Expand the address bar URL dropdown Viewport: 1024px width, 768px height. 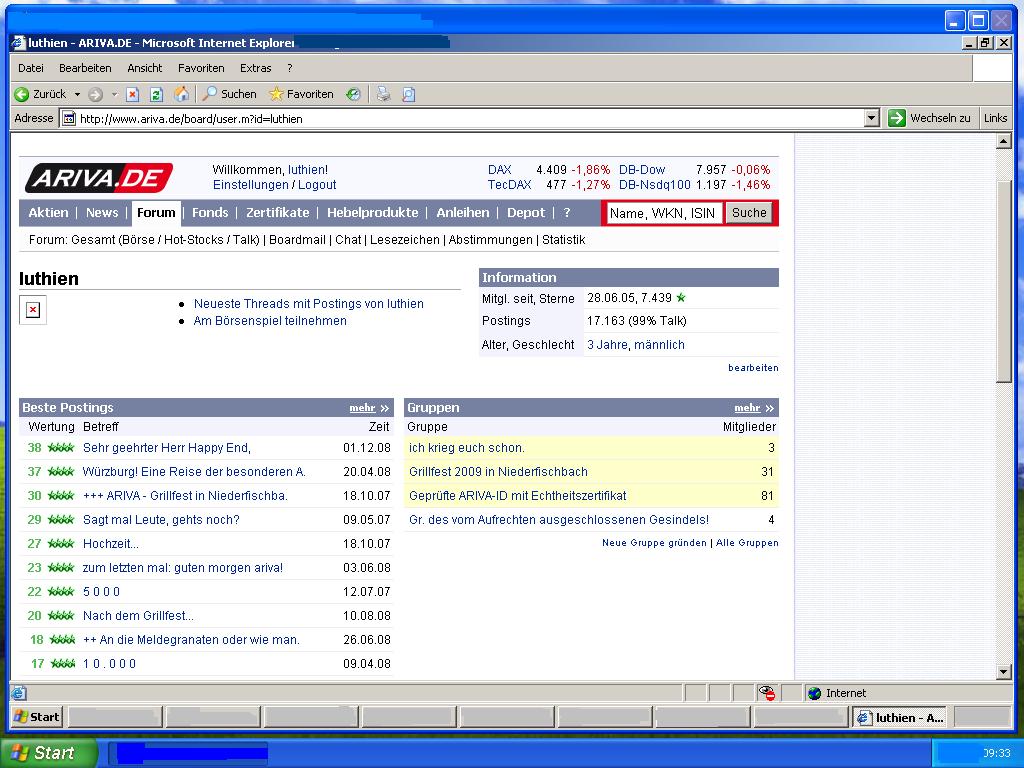click(871, 118)
